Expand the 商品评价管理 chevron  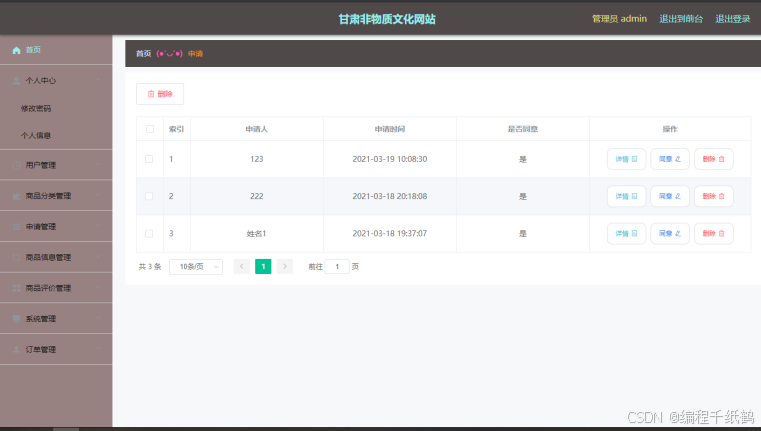point(99,288)
